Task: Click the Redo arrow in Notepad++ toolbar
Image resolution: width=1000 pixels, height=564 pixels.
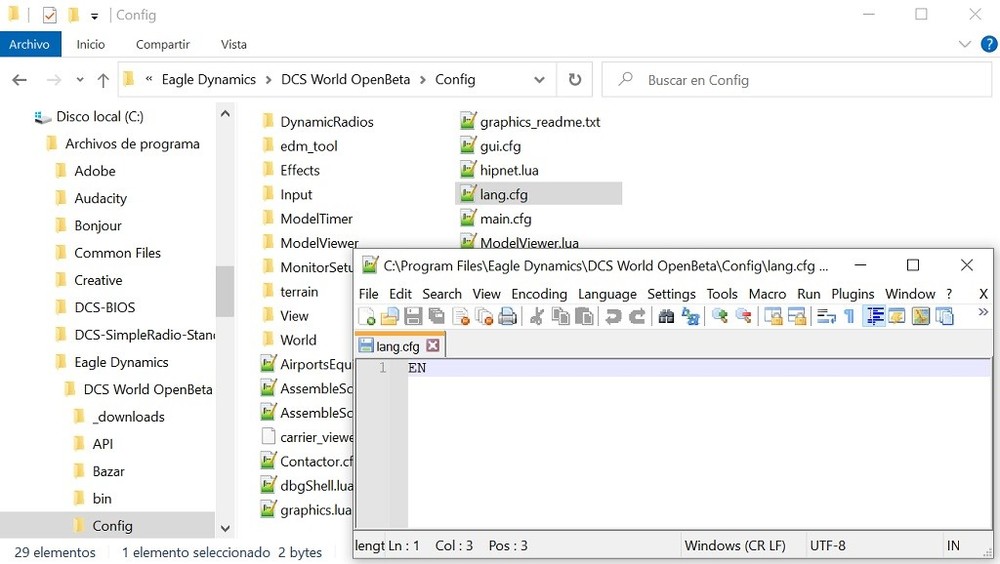Action: [636, 316]
